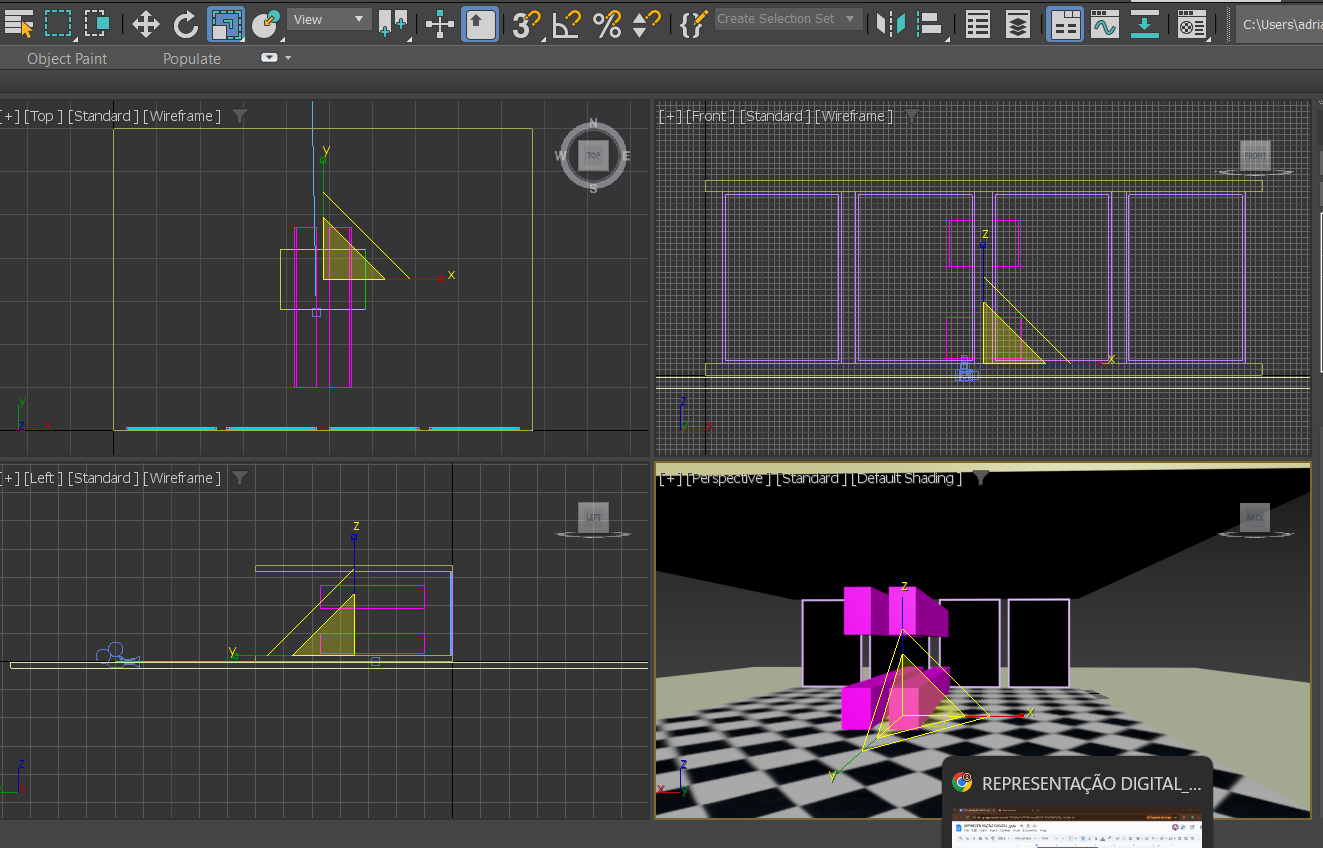
Task: Click the Select by Name icon
Action: [19, 23]
